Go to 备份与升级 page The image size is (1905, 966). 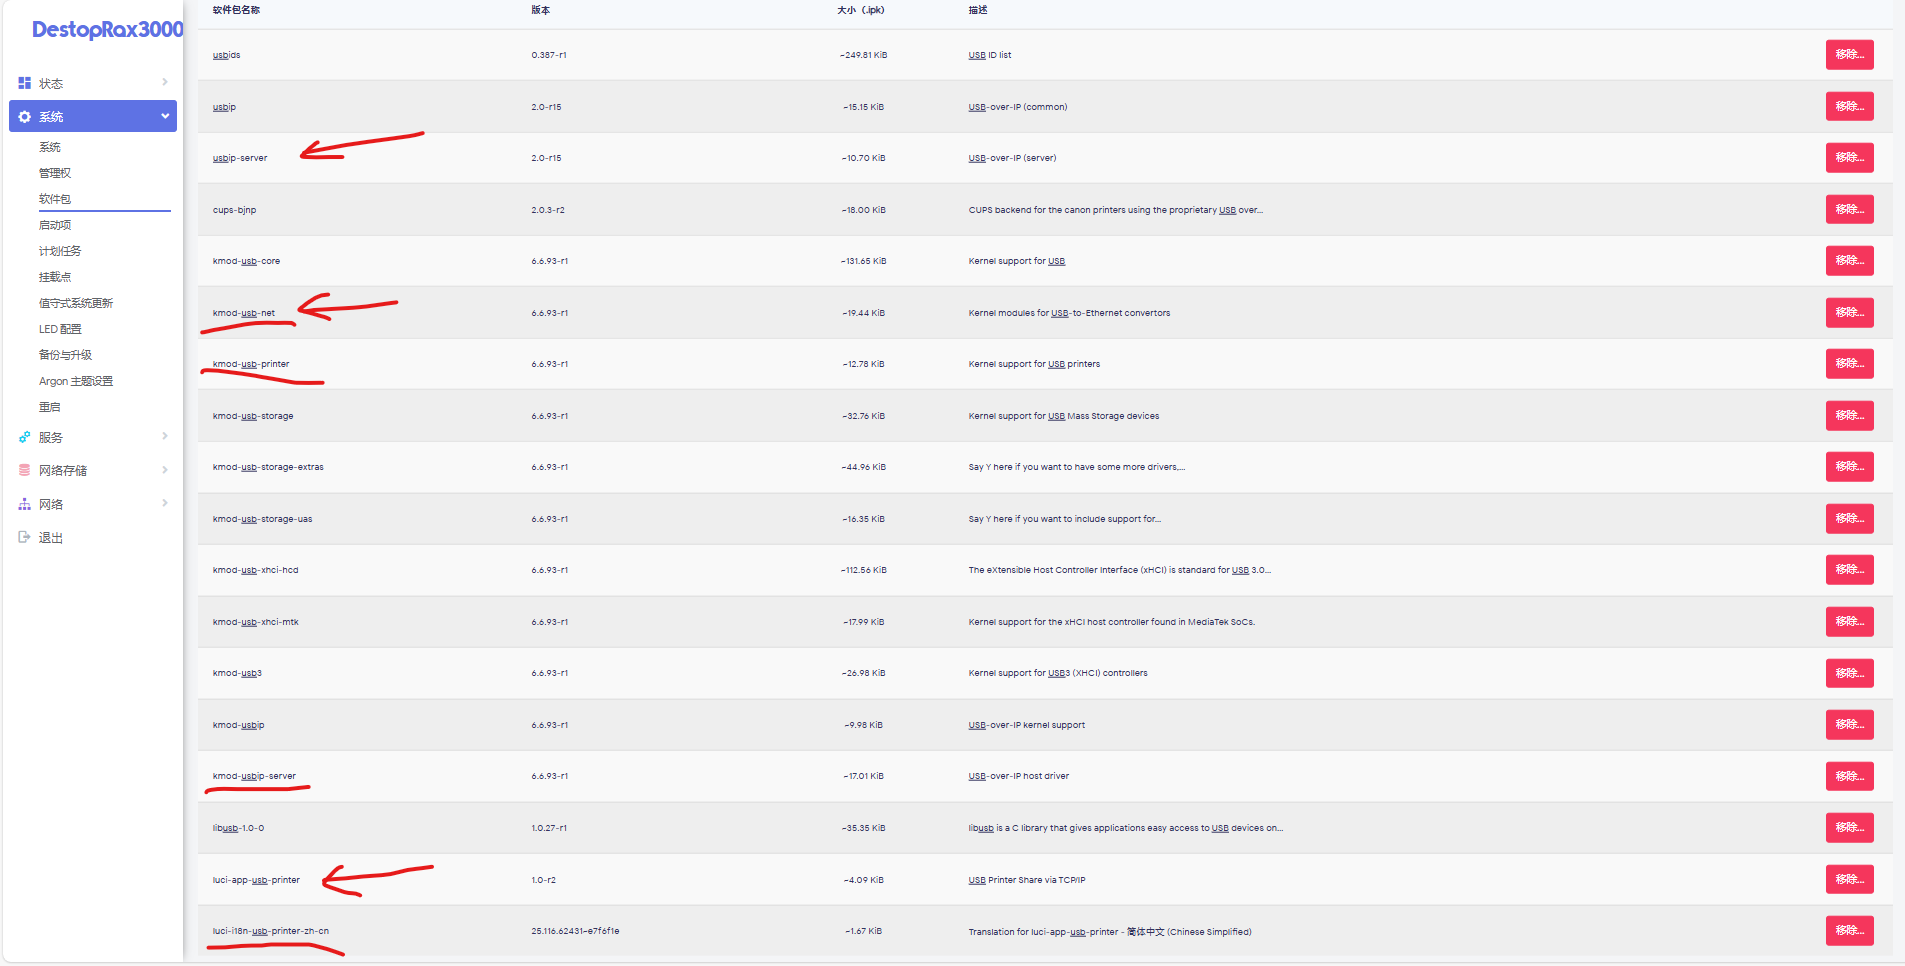[65, 355]
